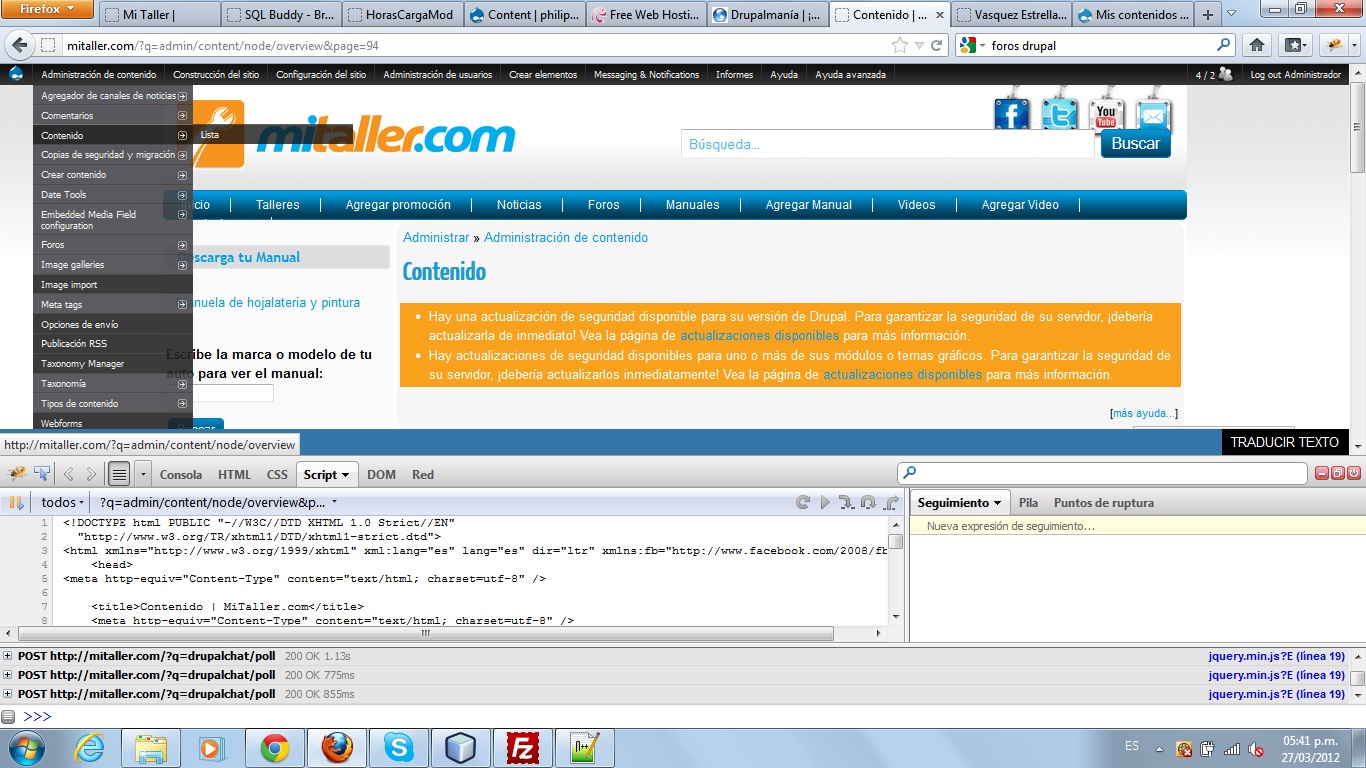
Task: Open Internet Explorer from the taskbar
Action: (90, 747)
